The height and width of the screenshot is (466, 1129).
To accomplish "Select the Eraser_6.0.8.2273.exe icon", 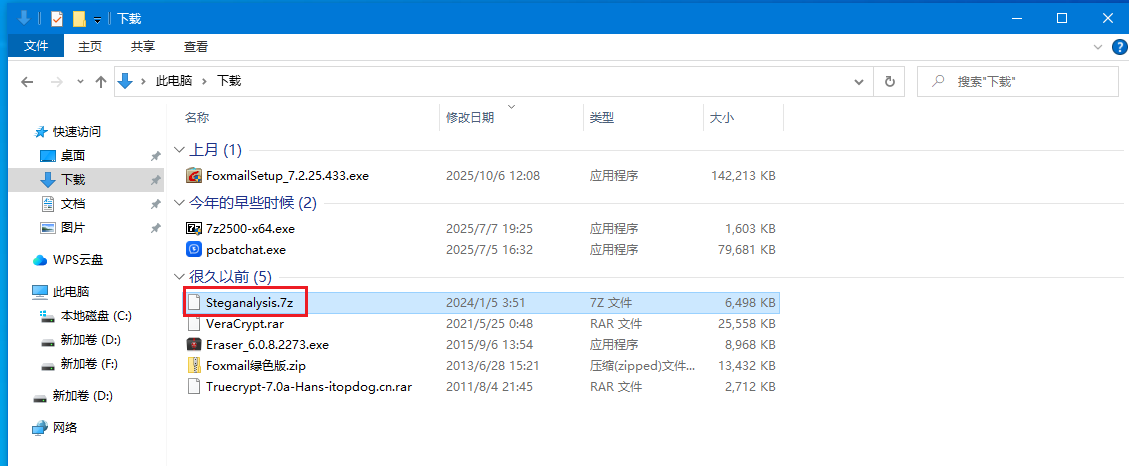I will pos(195,344).
